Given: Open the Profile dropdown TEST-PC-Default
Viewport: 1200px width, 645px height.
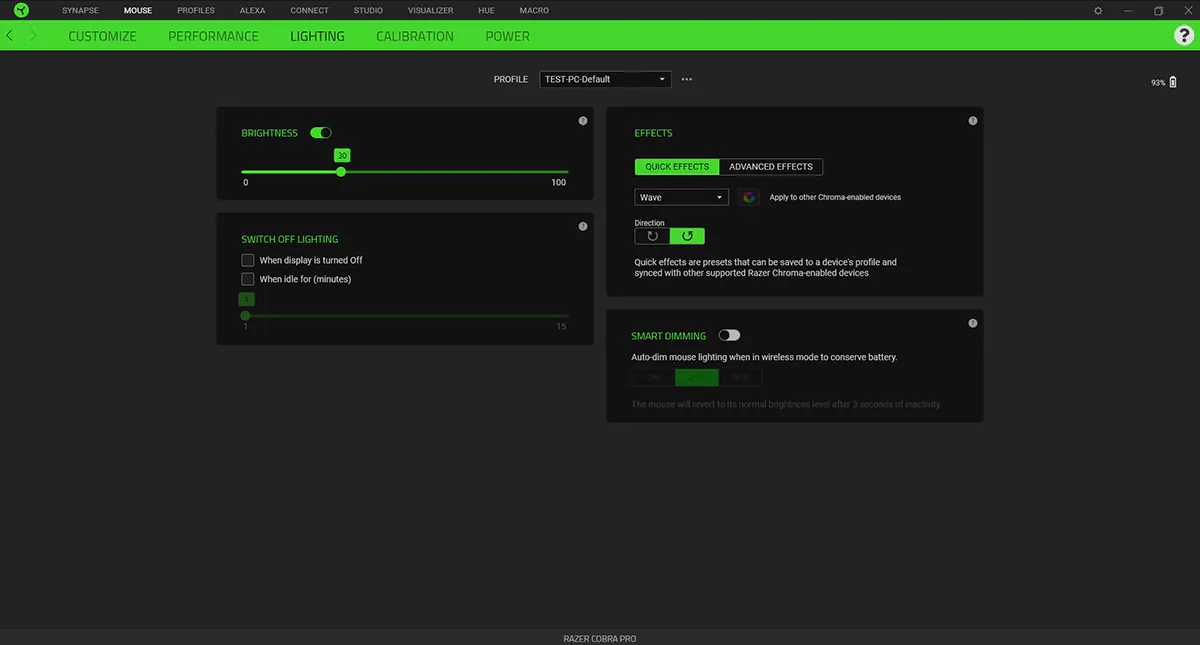Looking at the screenshot, I should tap(605, 79).
